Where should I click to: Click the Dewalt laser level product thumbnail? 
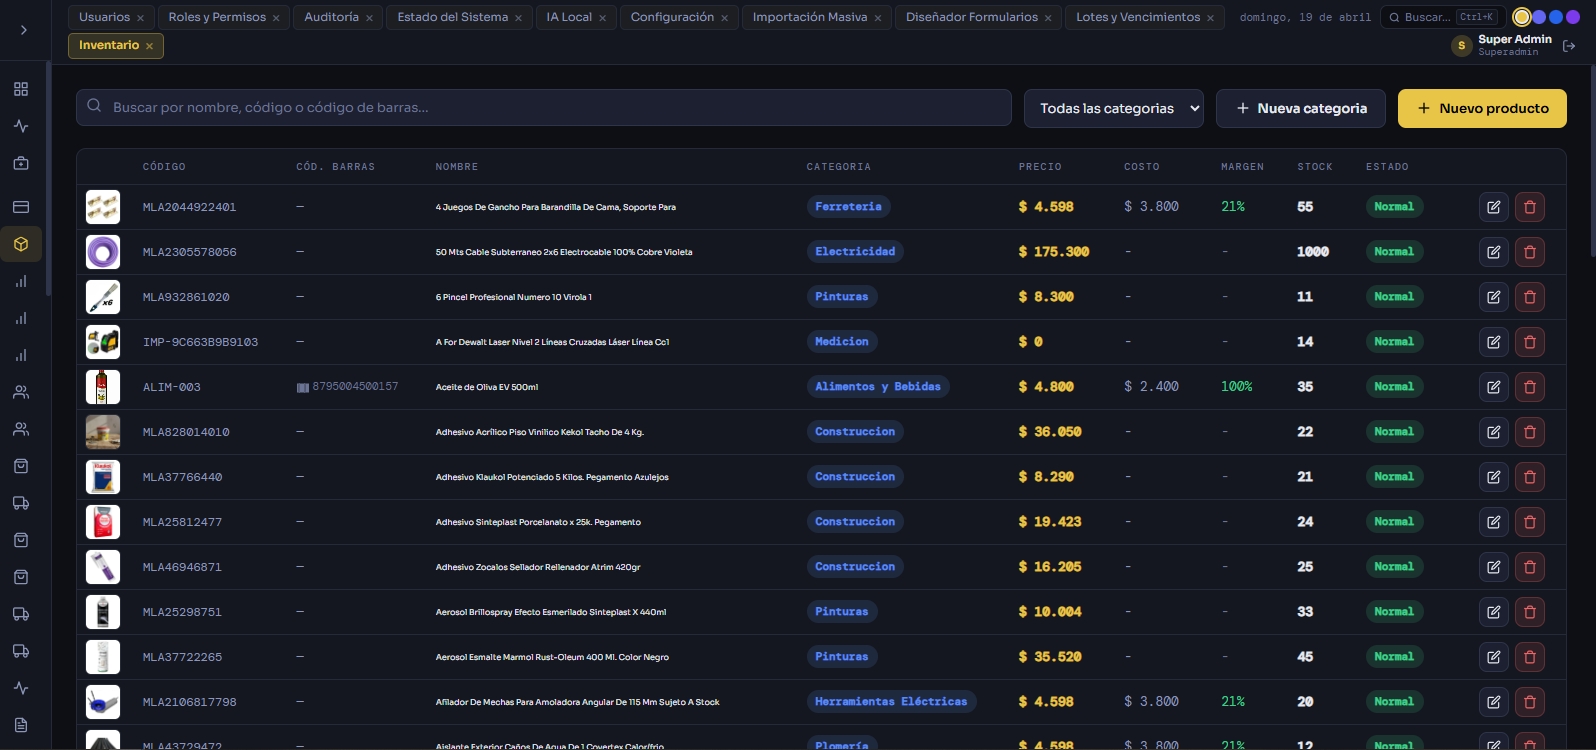[x=103, y=342]
